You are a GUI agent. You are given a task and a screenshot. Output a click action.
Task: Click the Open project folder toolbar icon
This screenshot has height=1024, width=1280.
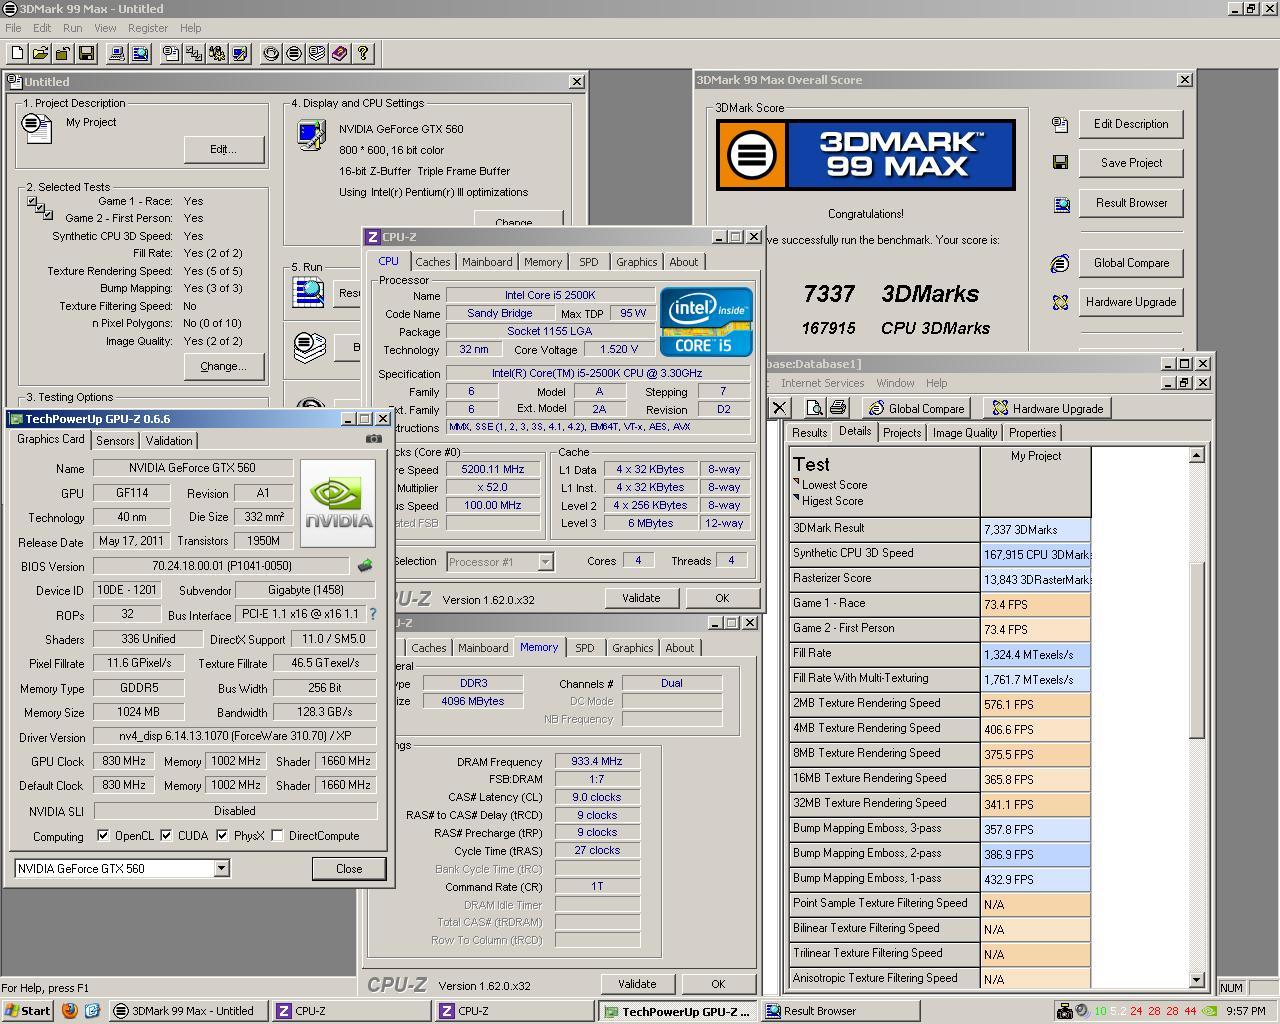click(x=40, y=53)
